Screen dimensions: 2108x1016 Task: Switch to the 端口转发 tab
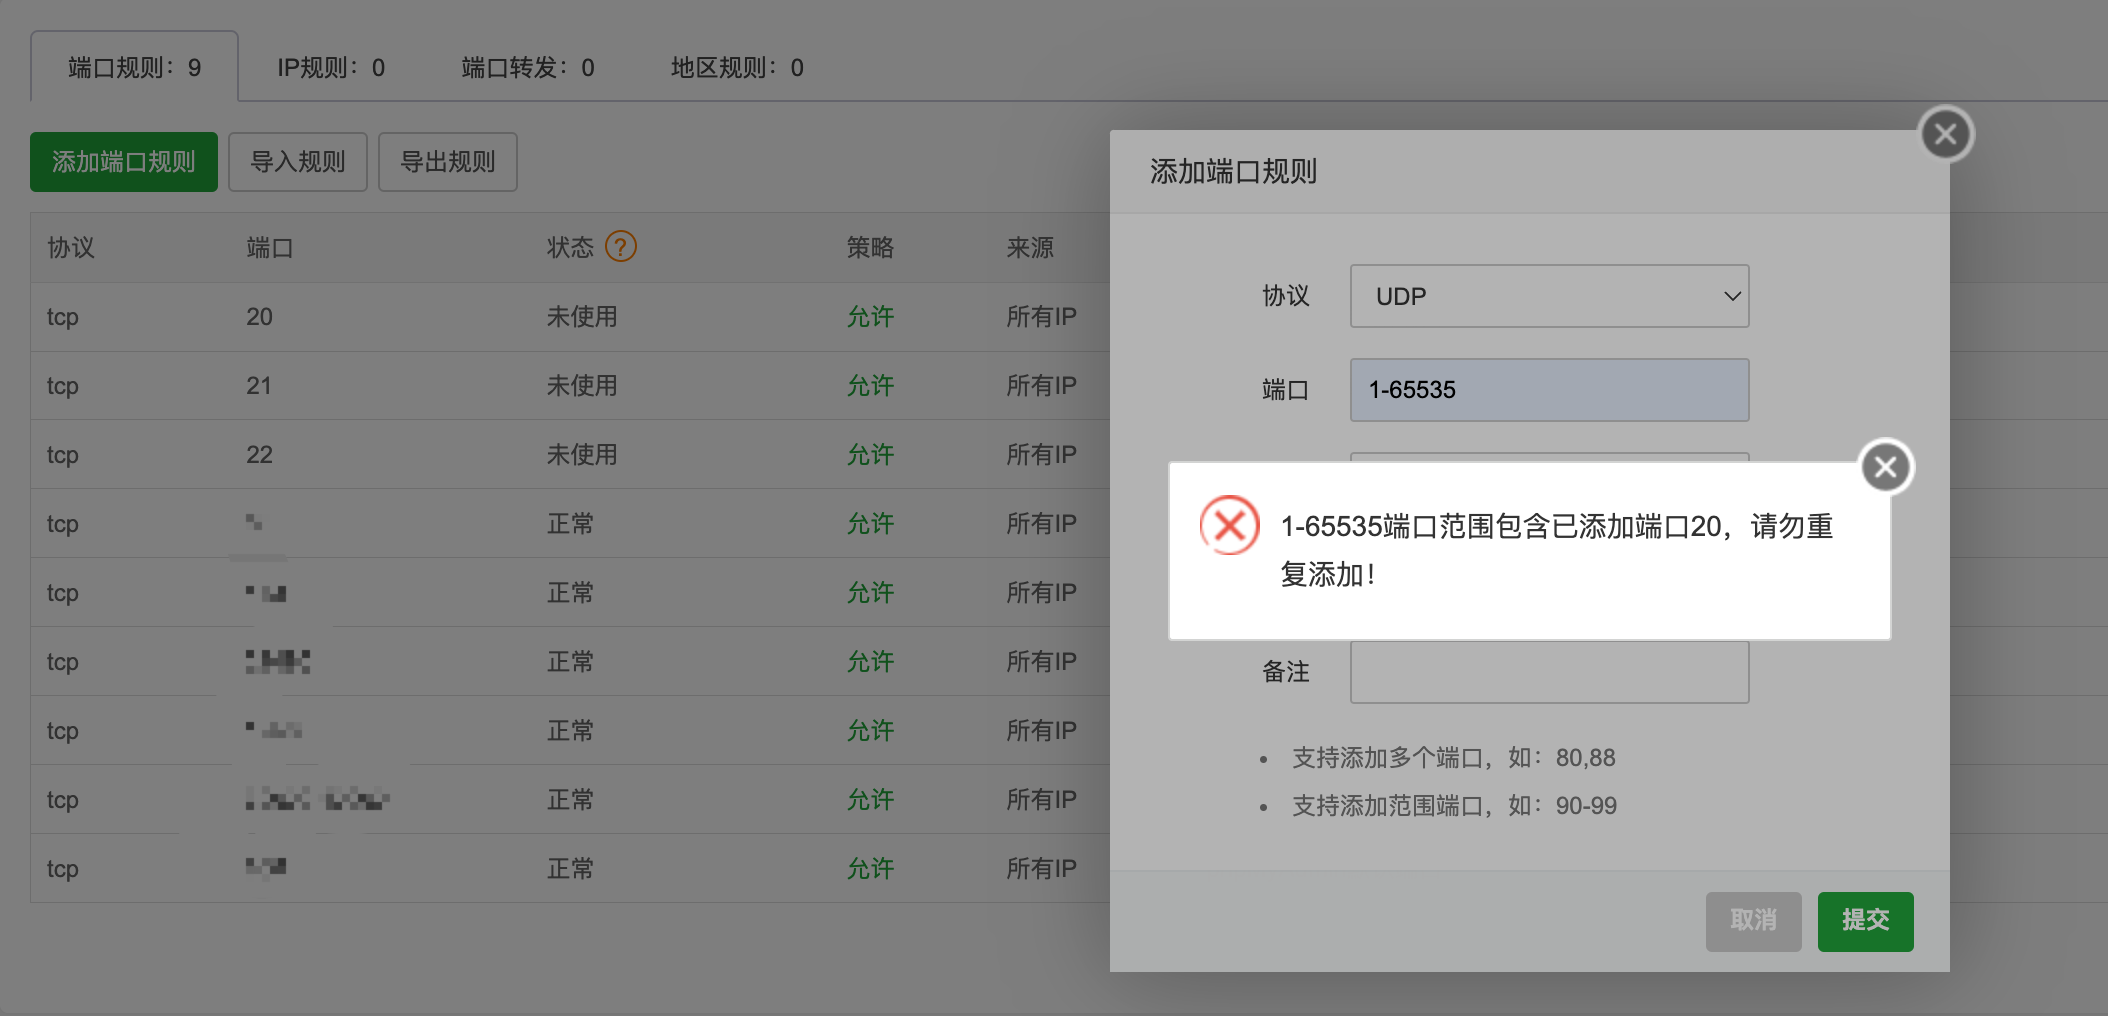[x=527, y=66]
